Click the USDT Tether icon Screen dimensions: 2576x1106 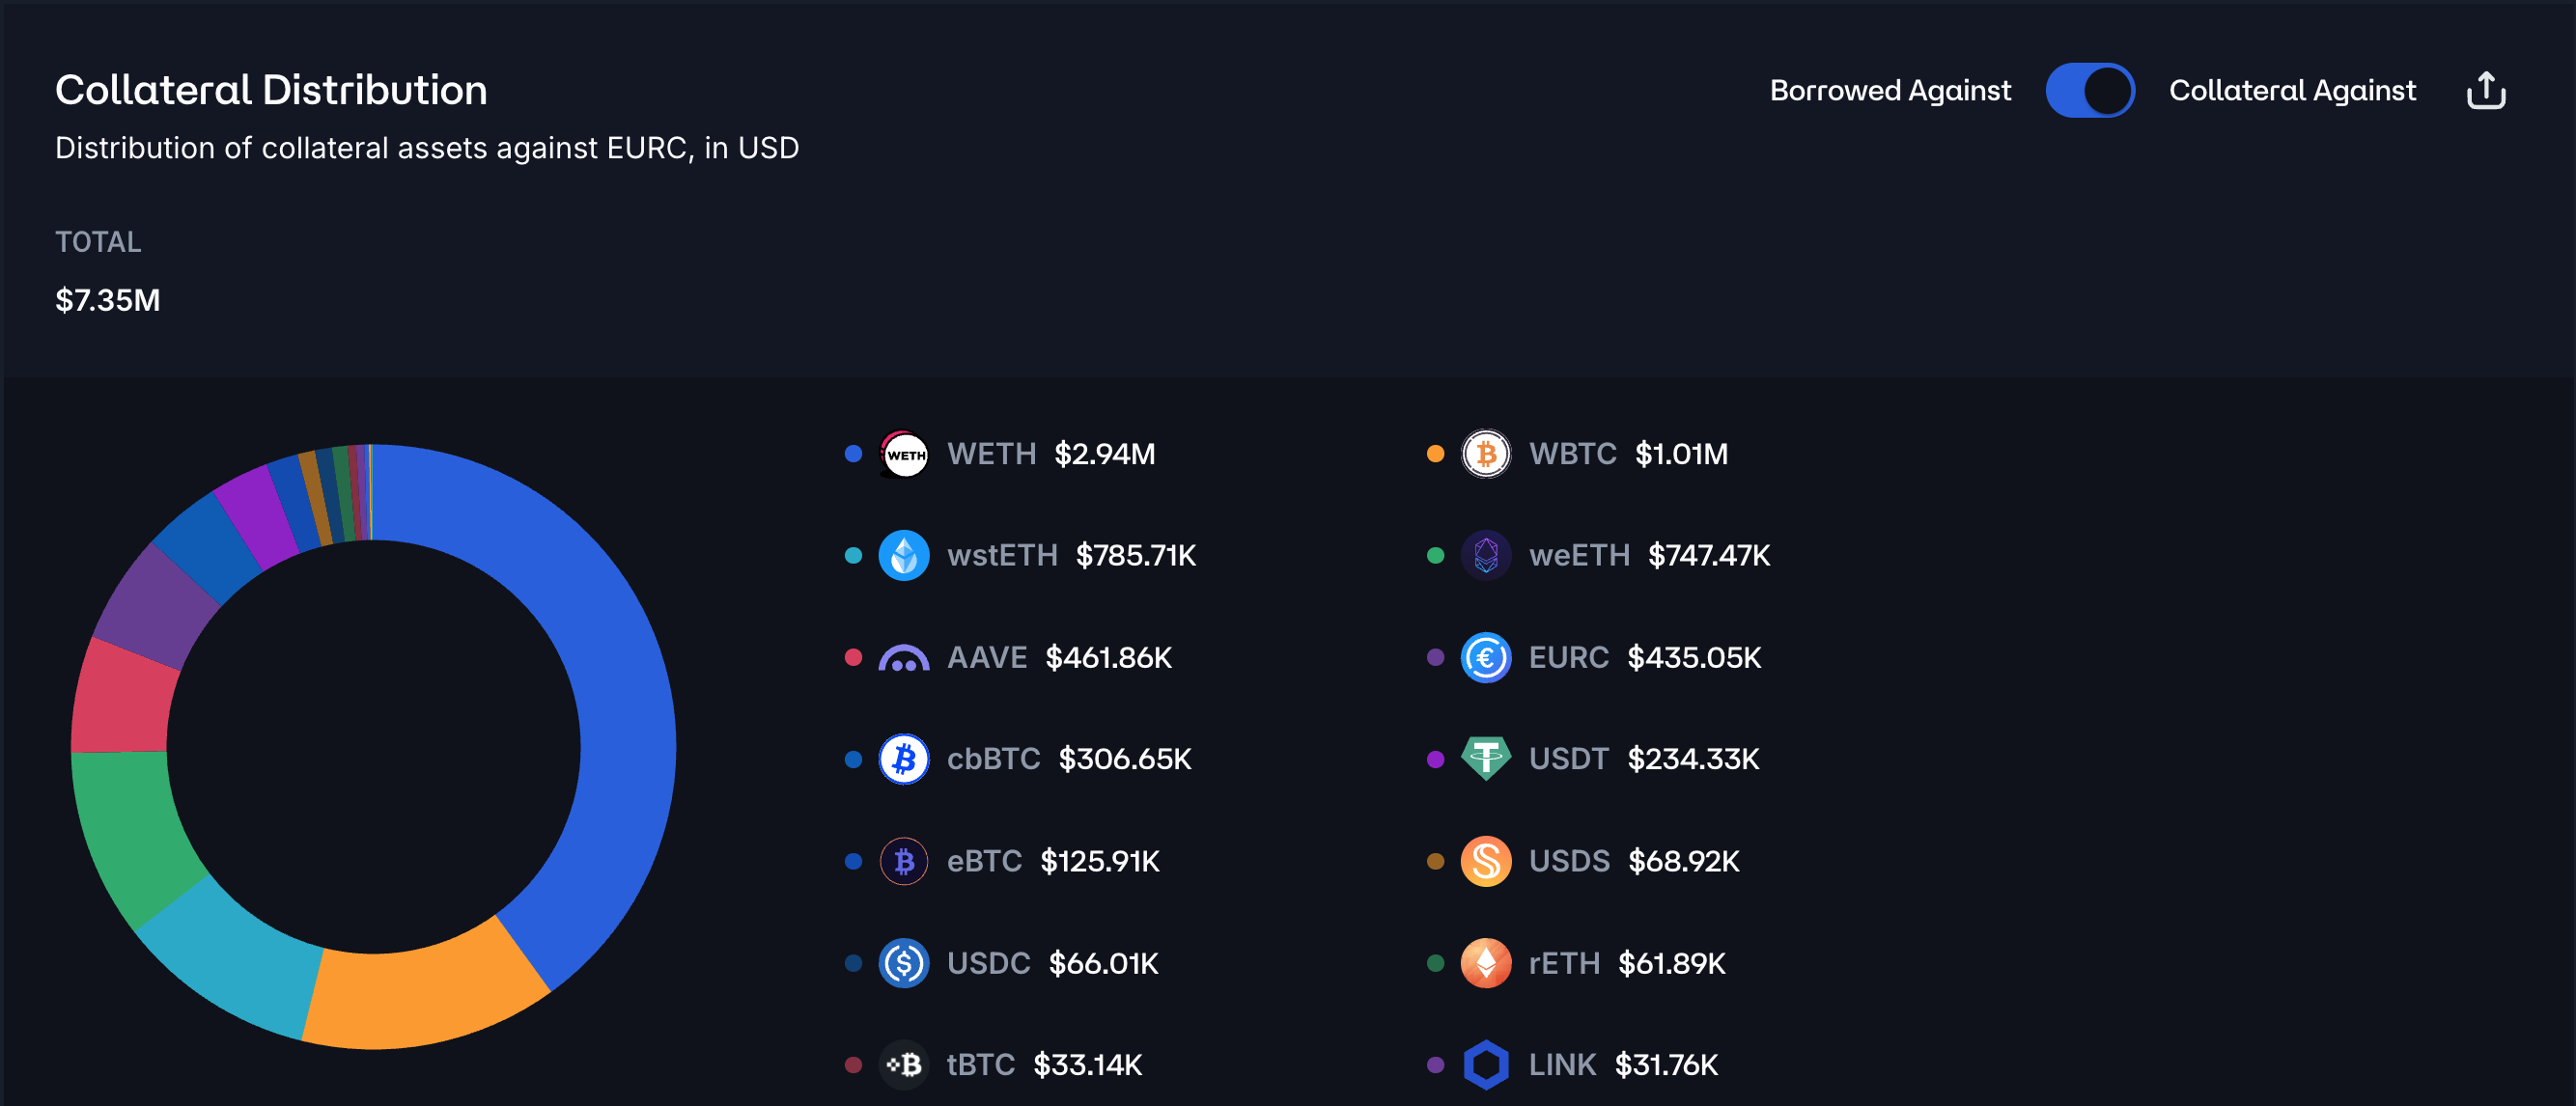[x=1486, y=759]
